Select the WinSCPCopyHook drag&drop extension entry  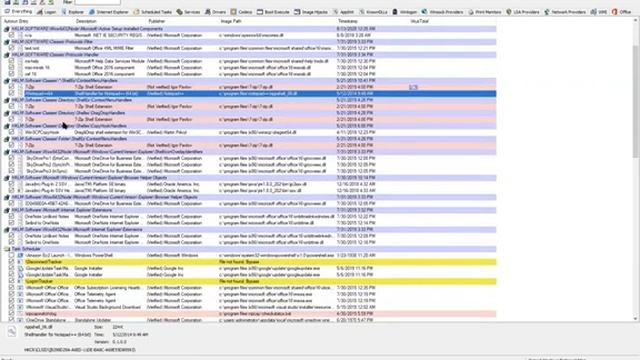click(x=250, y=133)
